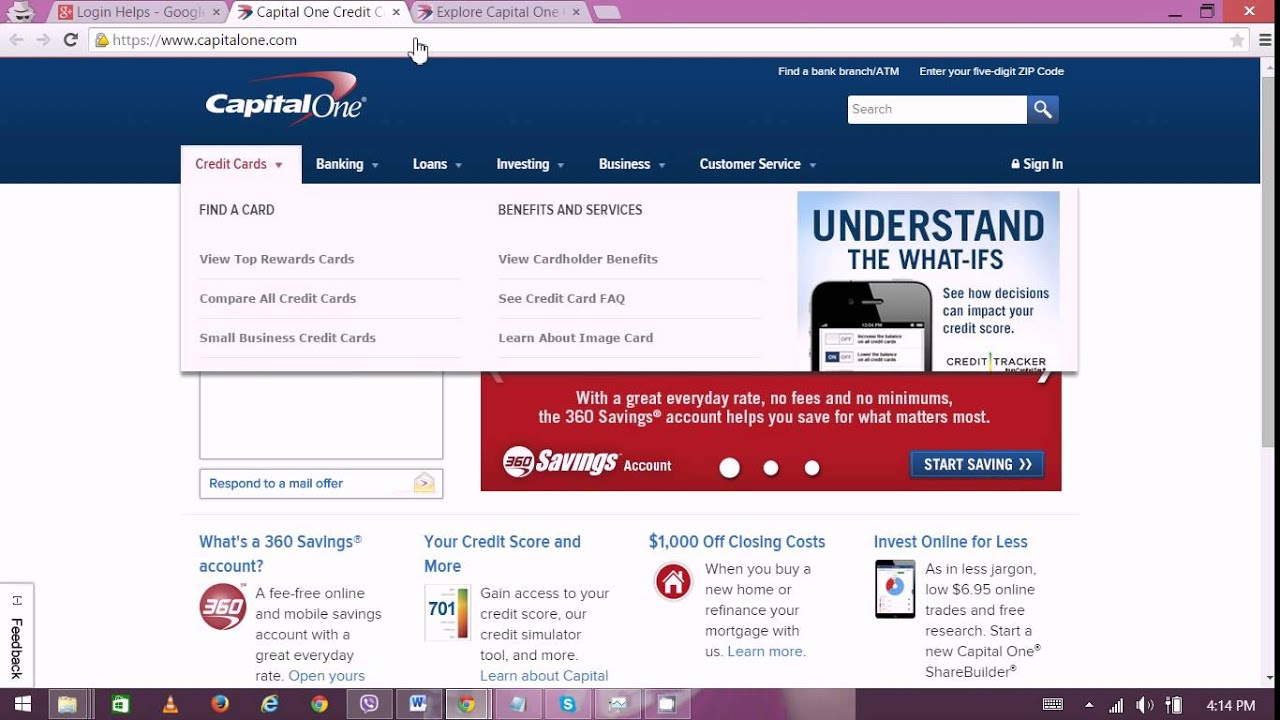This screenshot has height=720, width=1280.
Task: Open View Top Rewards Cards
Action: click(277, 259)
